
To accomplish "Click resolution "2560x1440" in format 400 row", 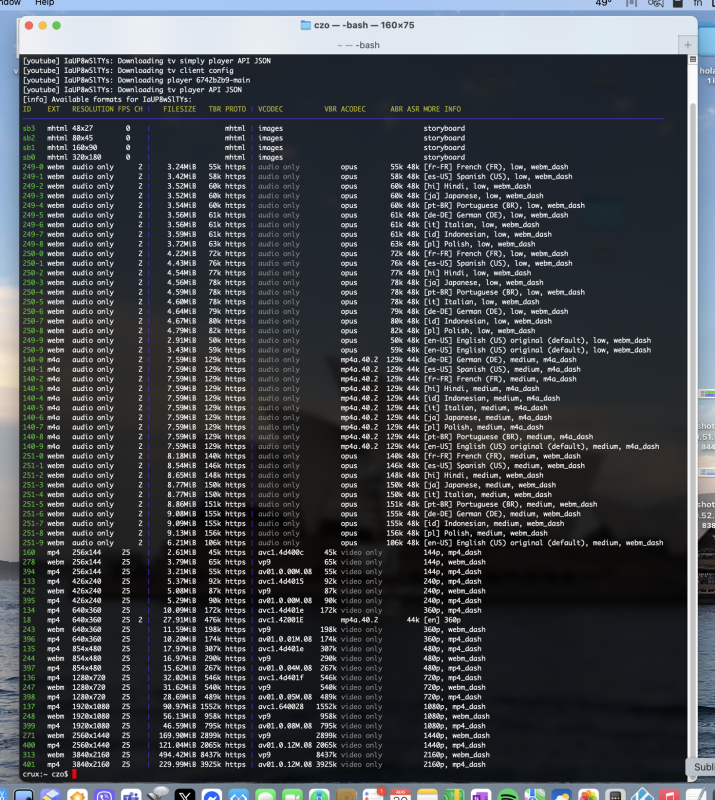I will coord(90,745).
